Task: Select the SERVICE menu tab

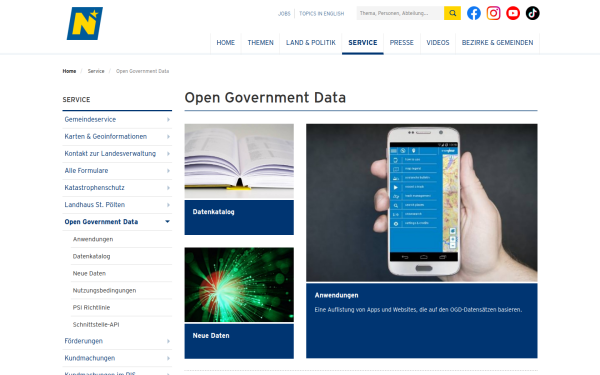Action: 363,43
